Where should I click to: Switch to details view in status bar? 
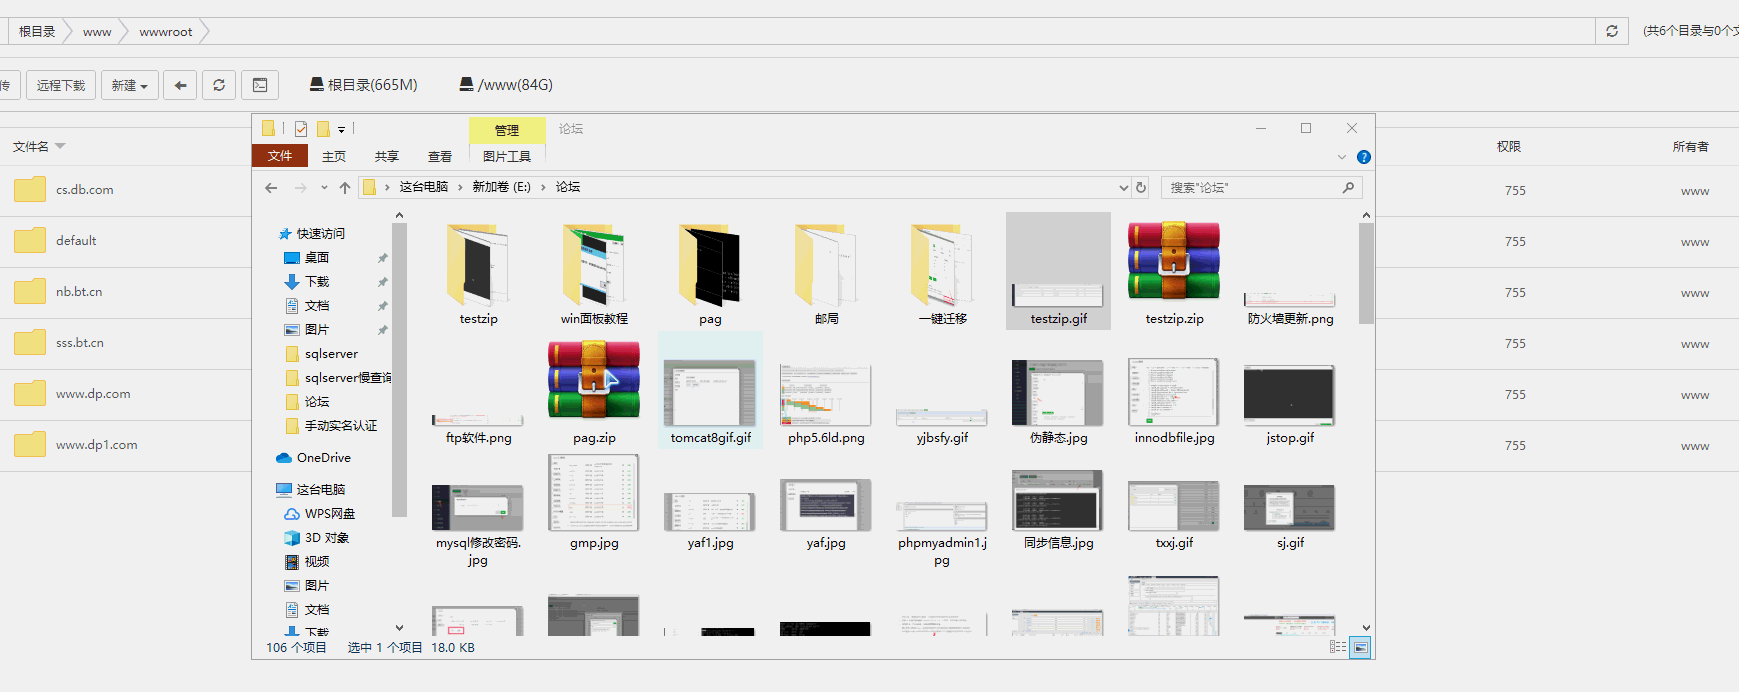click(x=1337, y=648)
